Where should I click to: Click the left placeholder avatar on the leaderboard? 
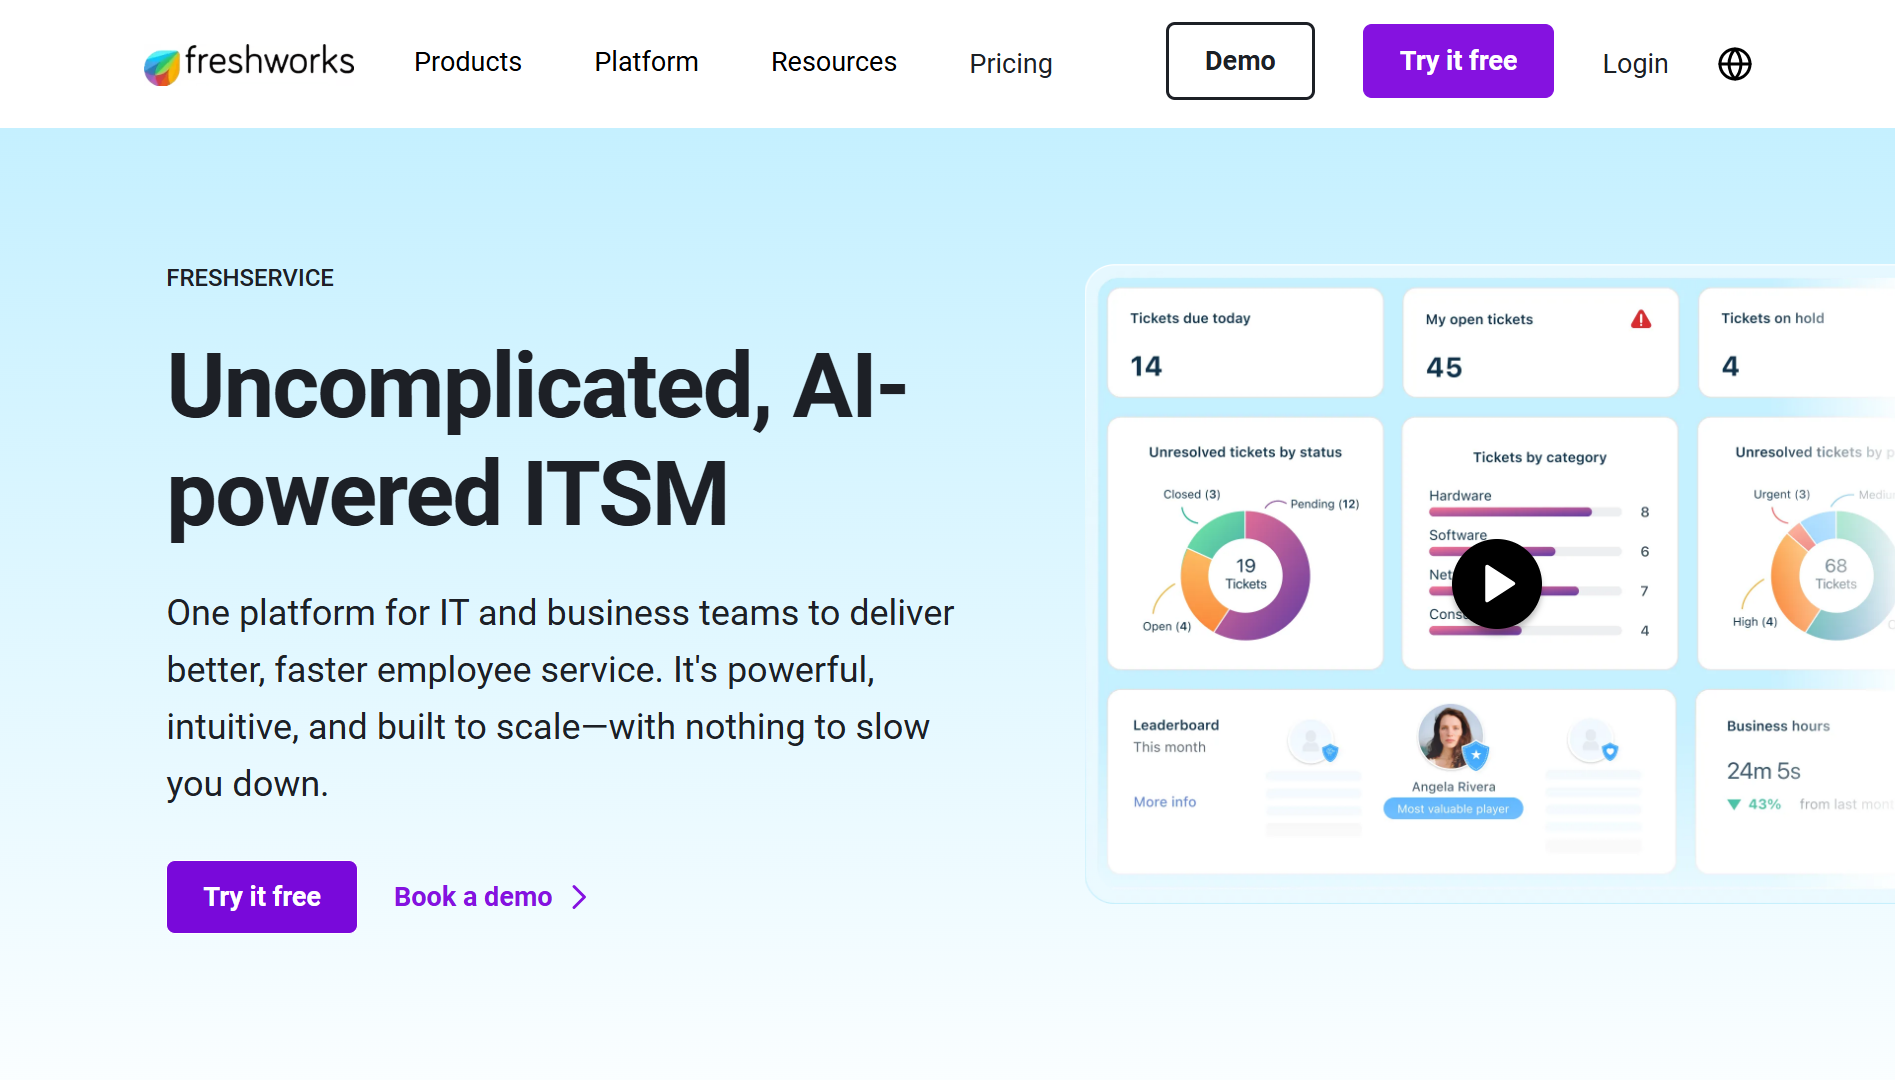(x=1311, y=741)
